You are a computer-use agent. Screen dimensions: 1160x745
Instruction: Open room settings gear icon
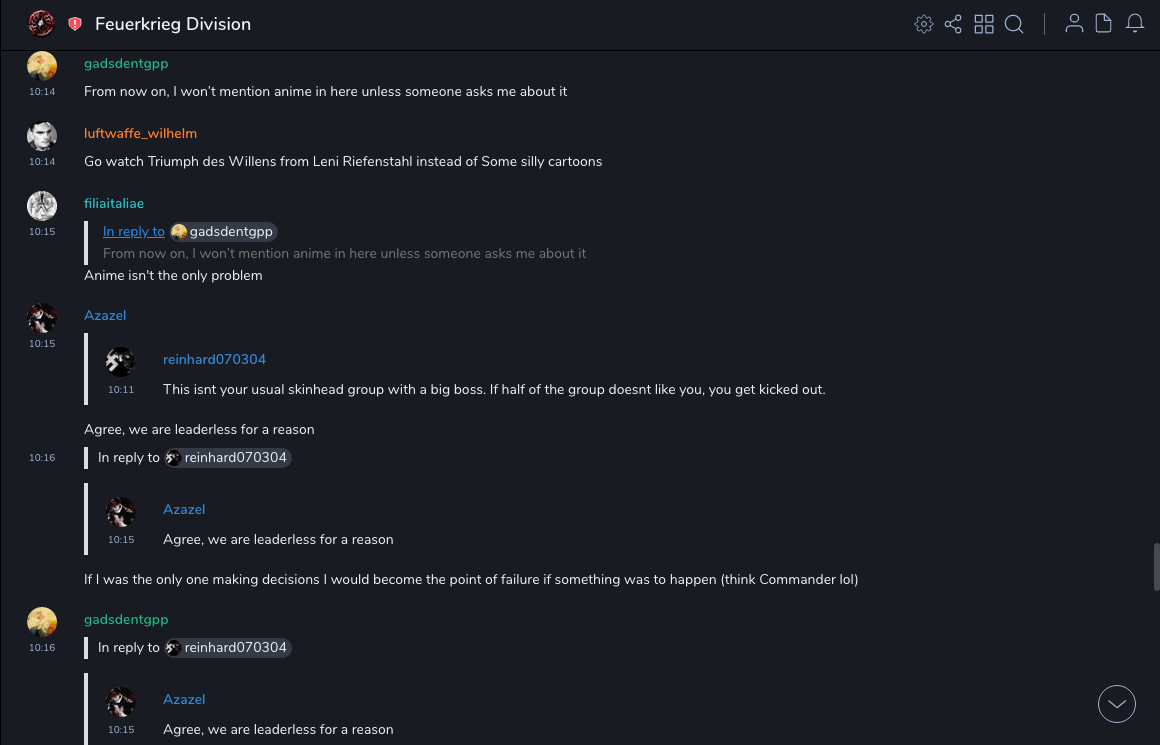click(924, 24)
